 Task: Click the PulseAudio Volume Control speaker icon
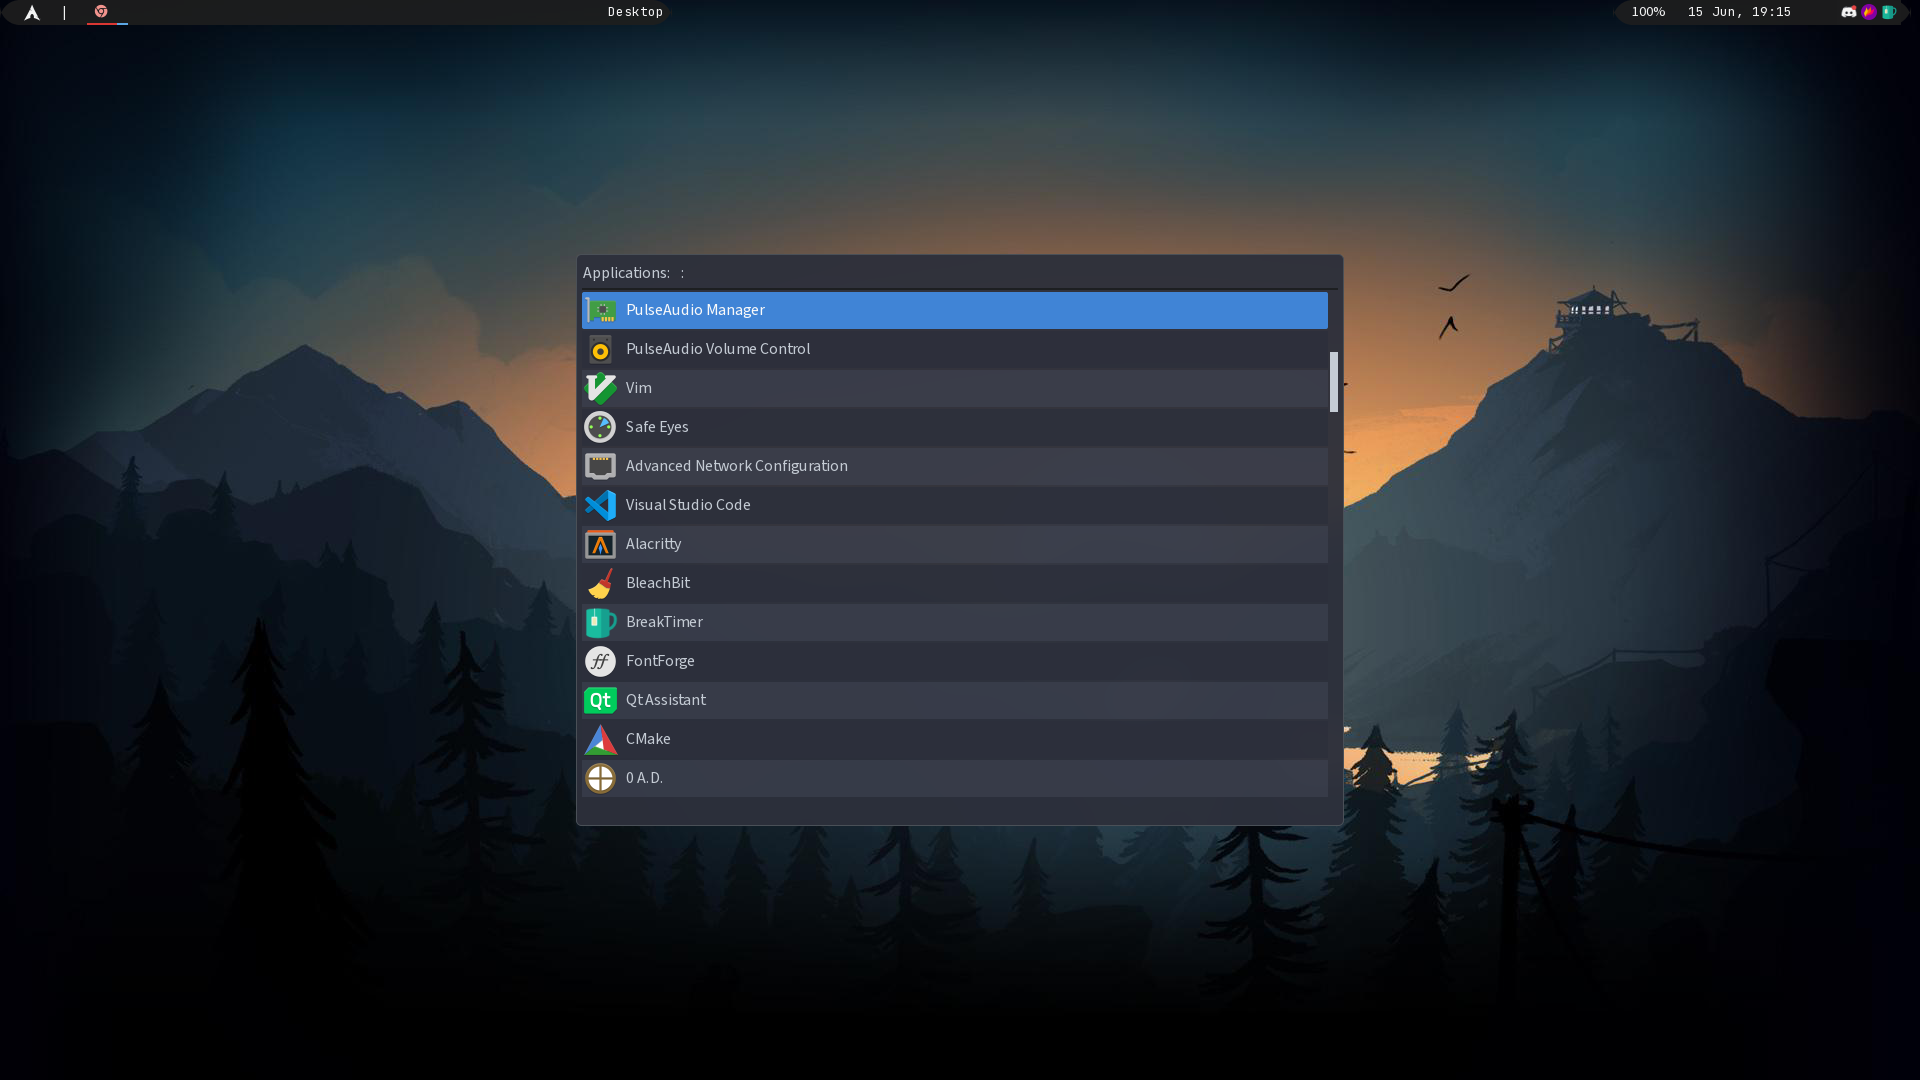(600, 349)
